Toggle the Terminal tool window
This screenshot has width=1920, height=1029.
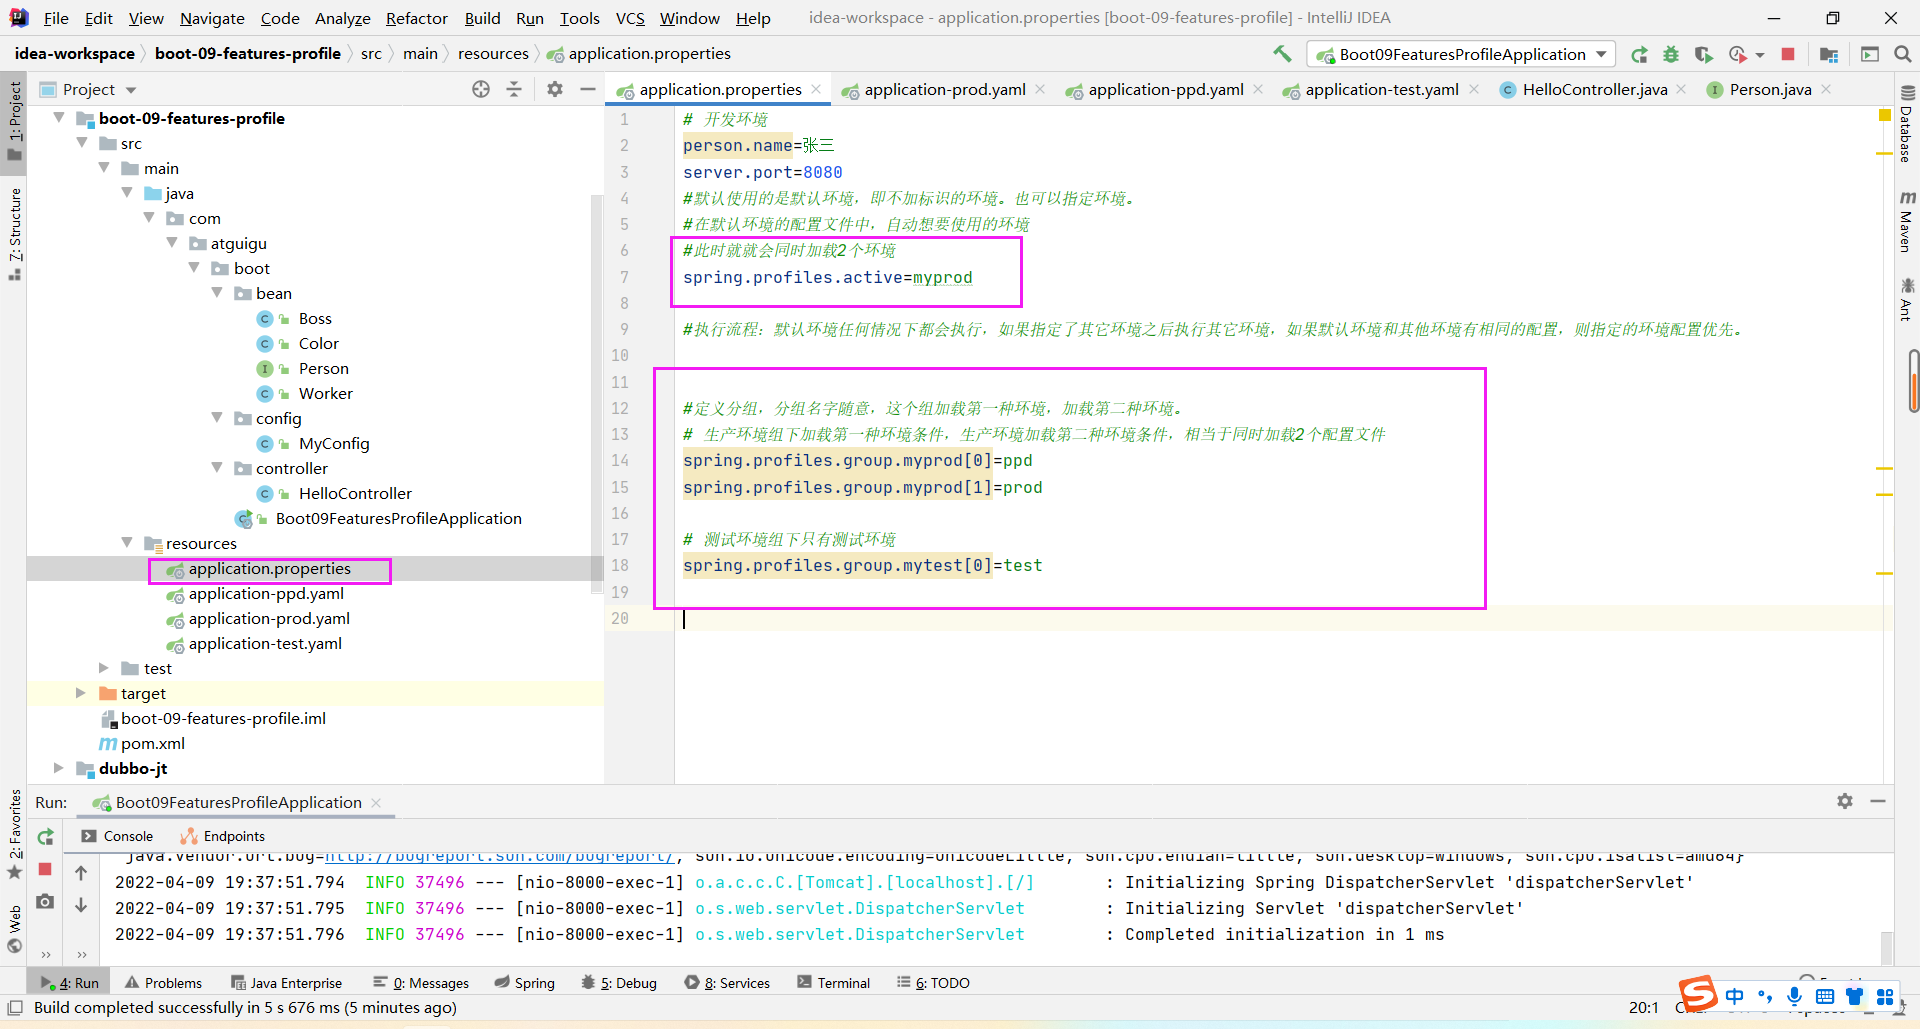click(833, 983)
